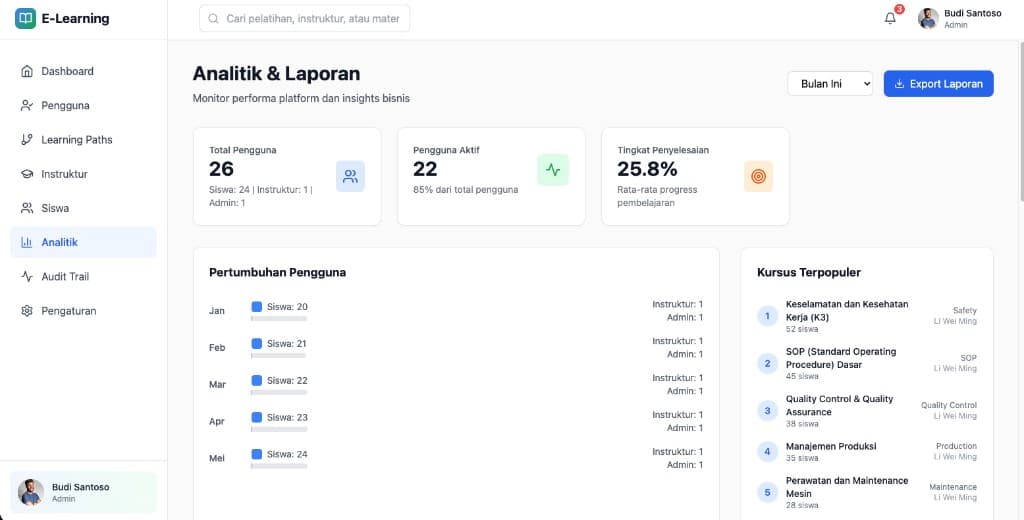Click the Dashboard home icon in sidebar
Viewport: 1024px width, 520px height.
pos(27,71)
